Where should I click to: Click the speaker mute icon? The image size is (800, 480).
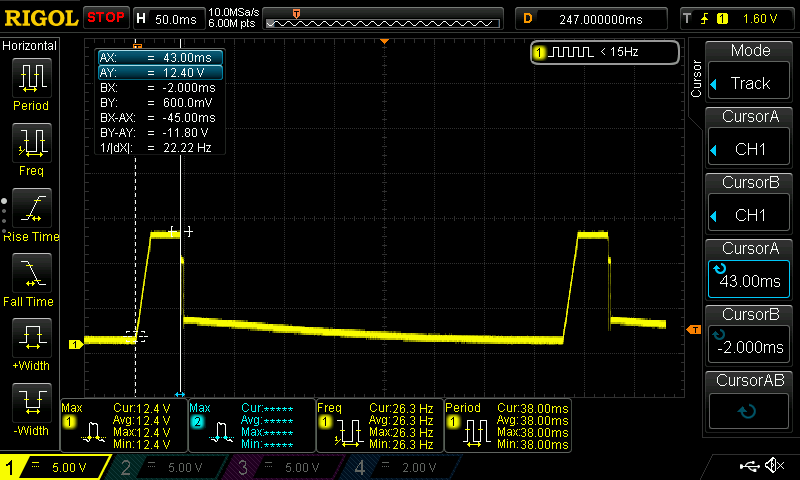(x=773, y=466)
